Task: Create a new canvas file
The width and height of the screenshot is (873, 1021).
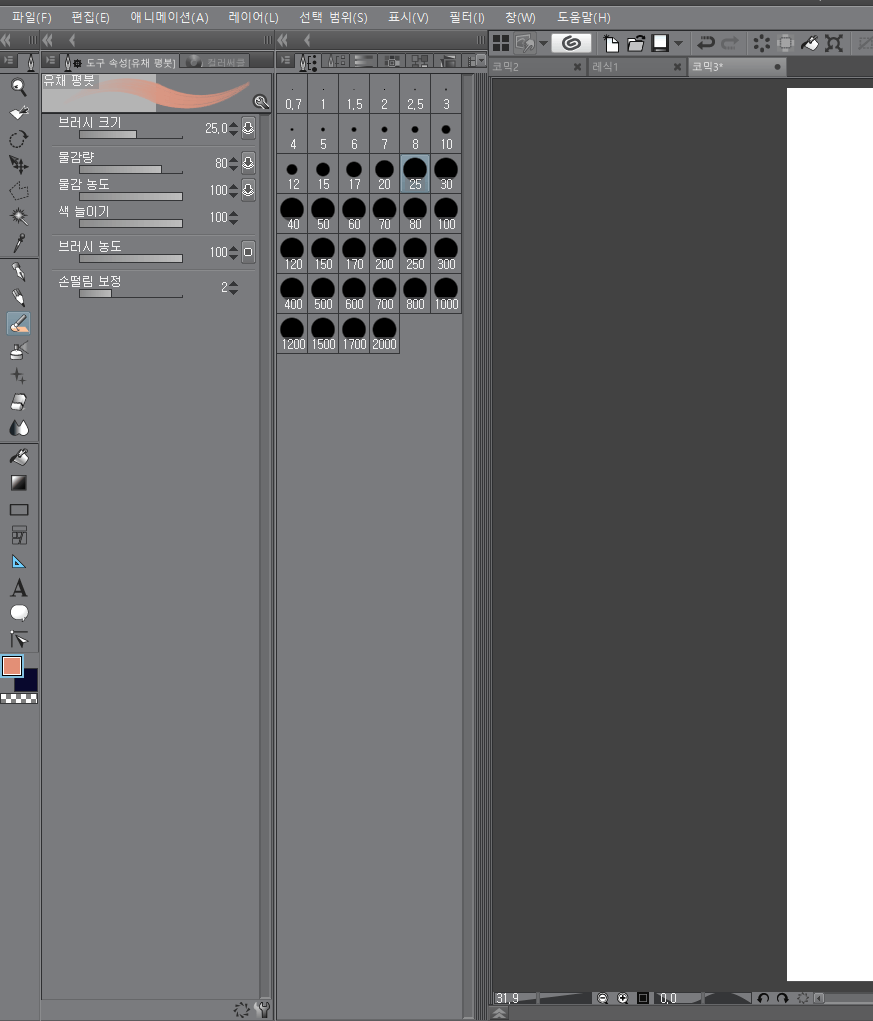Action: pyautogui.click(x=611, y=43)
